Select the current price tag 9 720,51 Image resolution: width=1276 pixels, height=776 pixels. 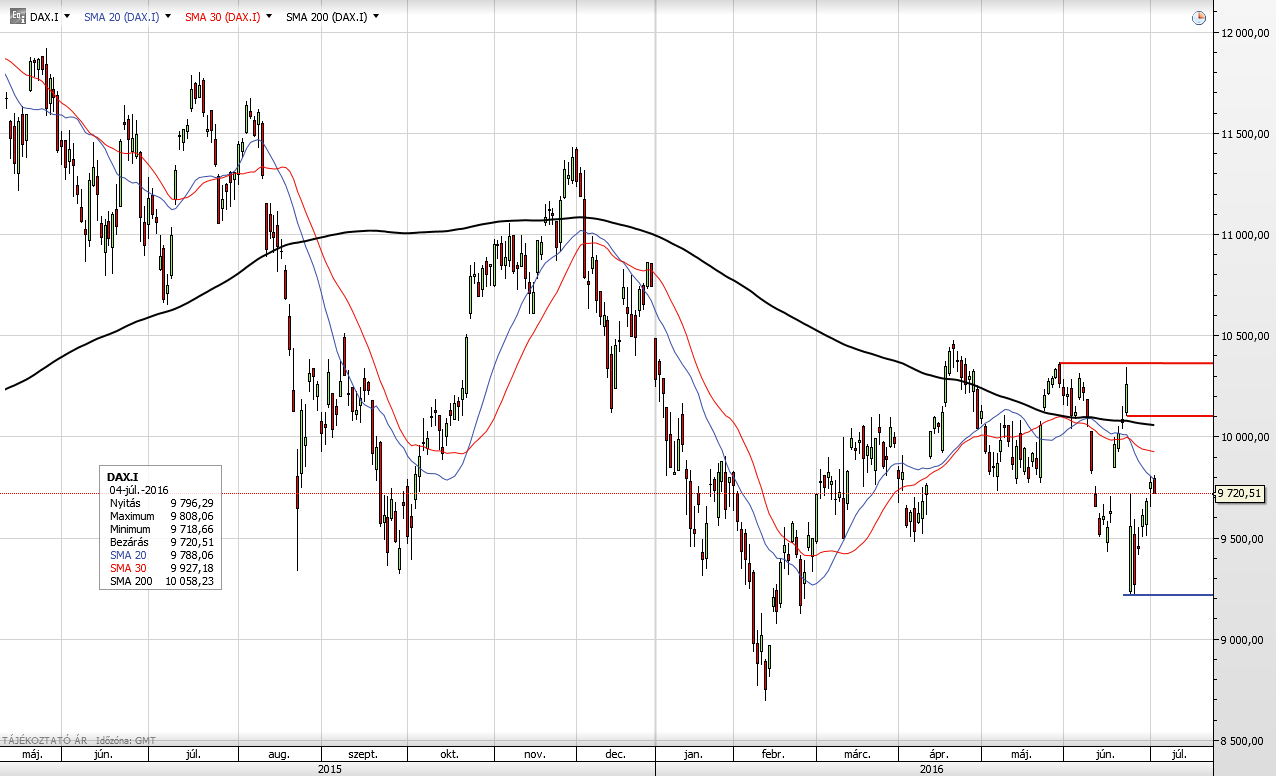(x=1240, y=493)
